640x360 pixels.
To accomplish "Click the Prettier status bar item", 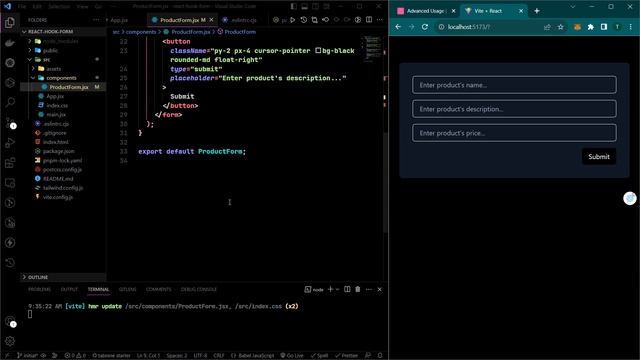I will (346, 356).
